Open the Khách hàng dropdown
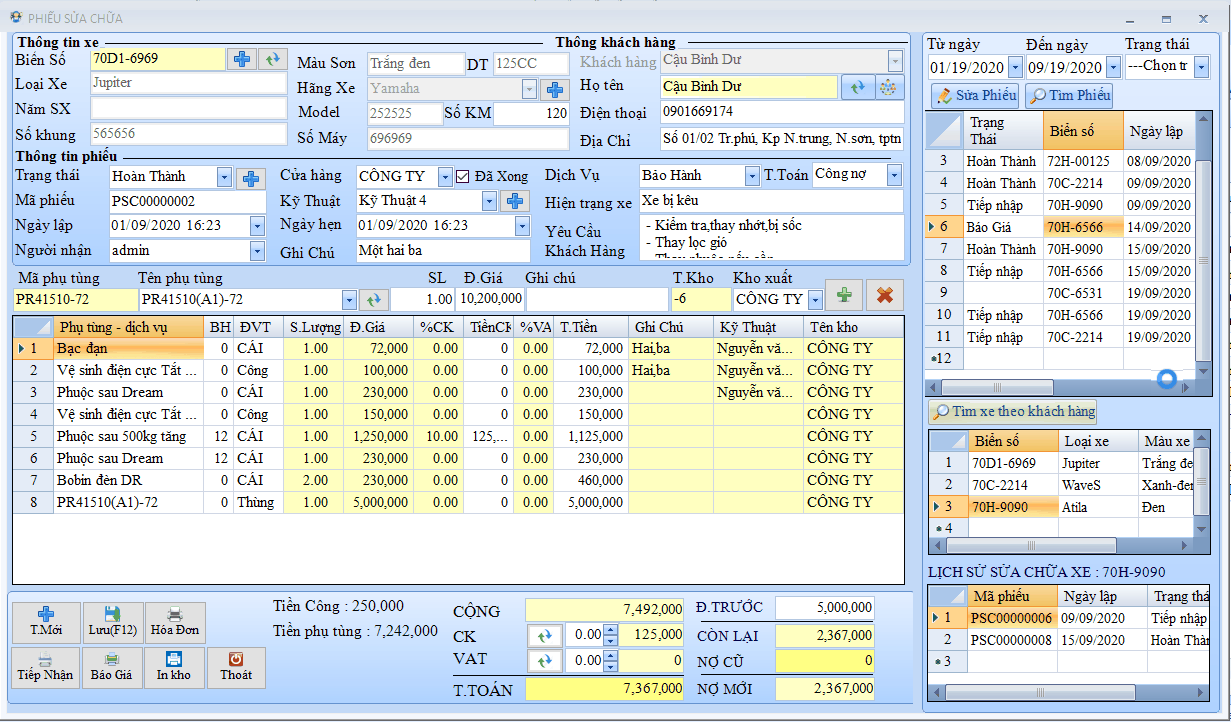 [x=895, y=61]
